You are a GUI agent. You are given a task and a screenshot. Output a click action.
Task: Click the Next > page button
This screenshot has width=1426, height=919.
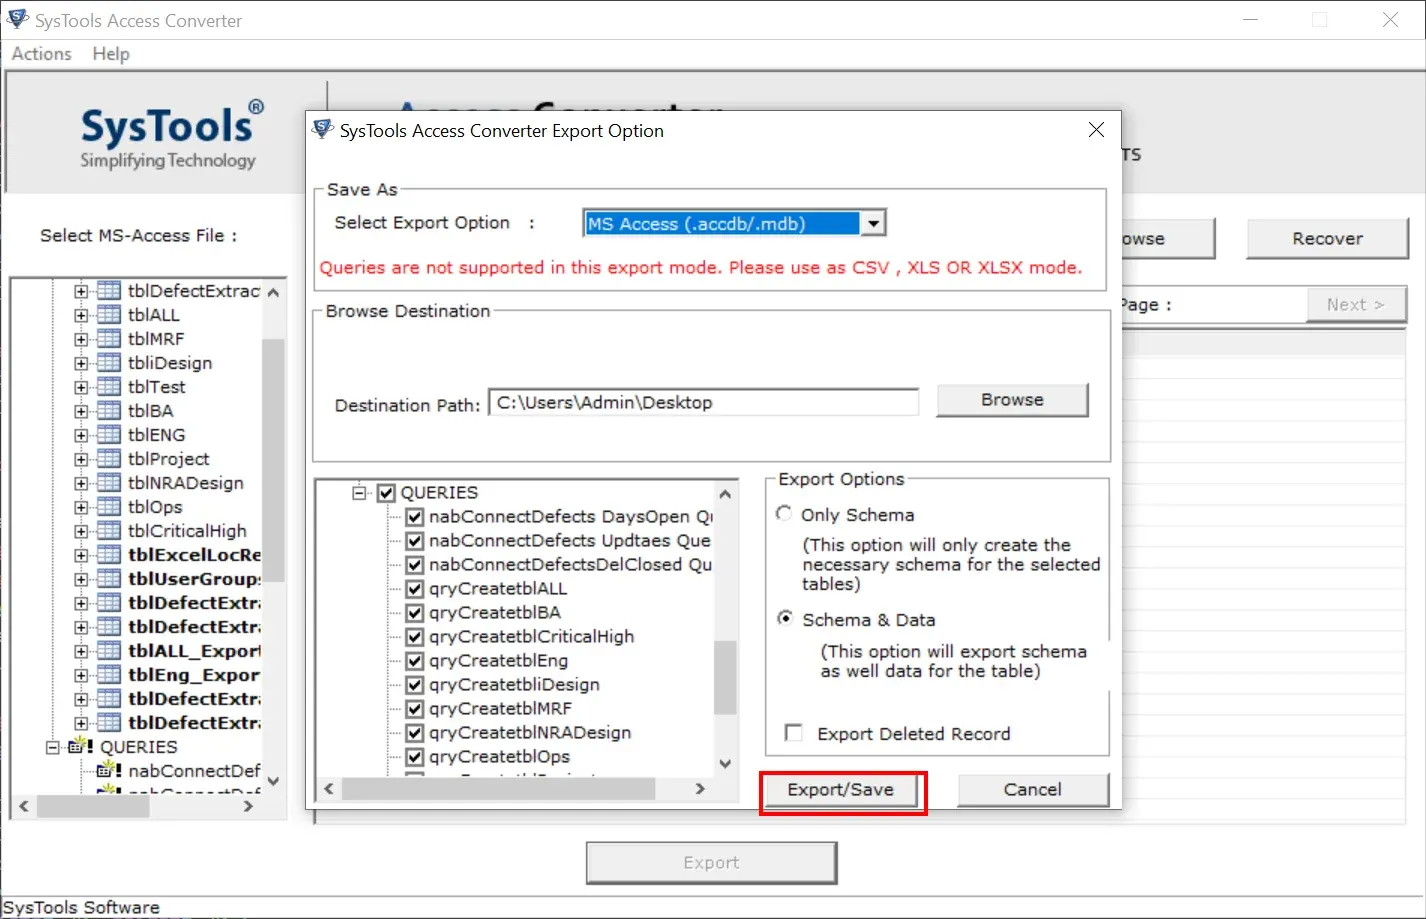click(x=1355, y=305)
